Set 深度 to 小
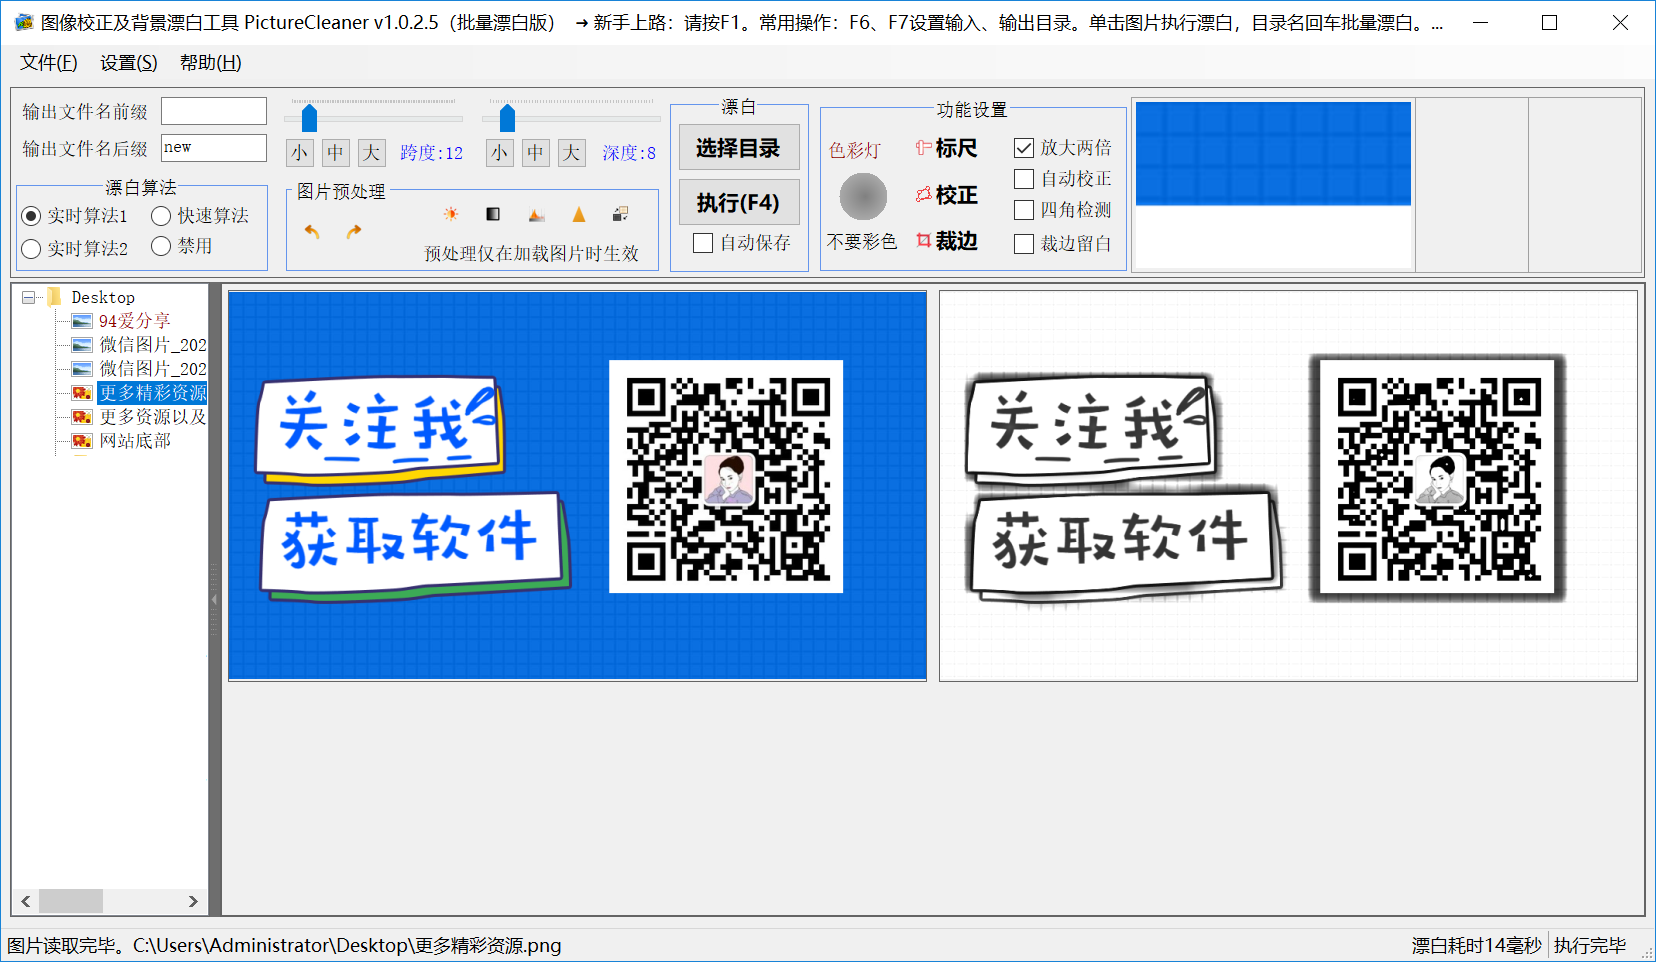The height and width of the screenshot is (962, 1656). [499, 153]
